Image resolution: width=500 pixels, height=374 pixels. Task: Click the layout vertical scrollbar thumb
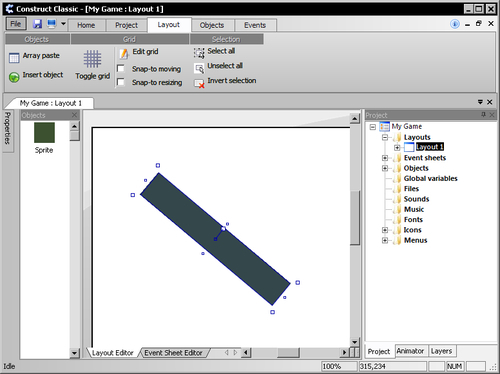[x=355, y=218]
